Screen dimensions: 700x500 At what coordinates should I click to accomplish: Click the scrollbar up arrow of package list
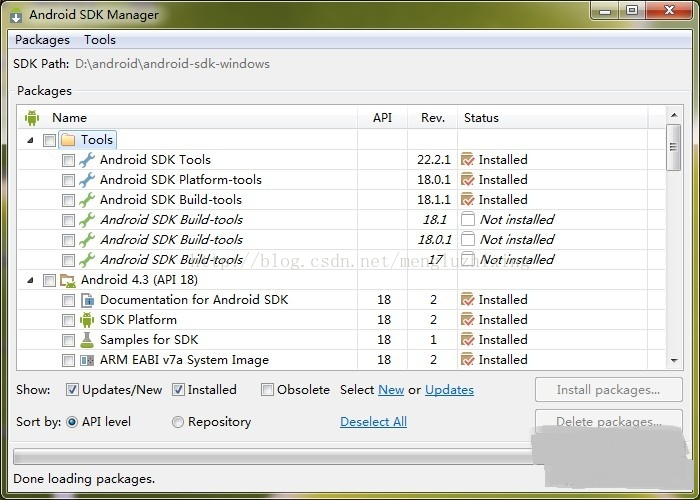[x=674, y=115]
